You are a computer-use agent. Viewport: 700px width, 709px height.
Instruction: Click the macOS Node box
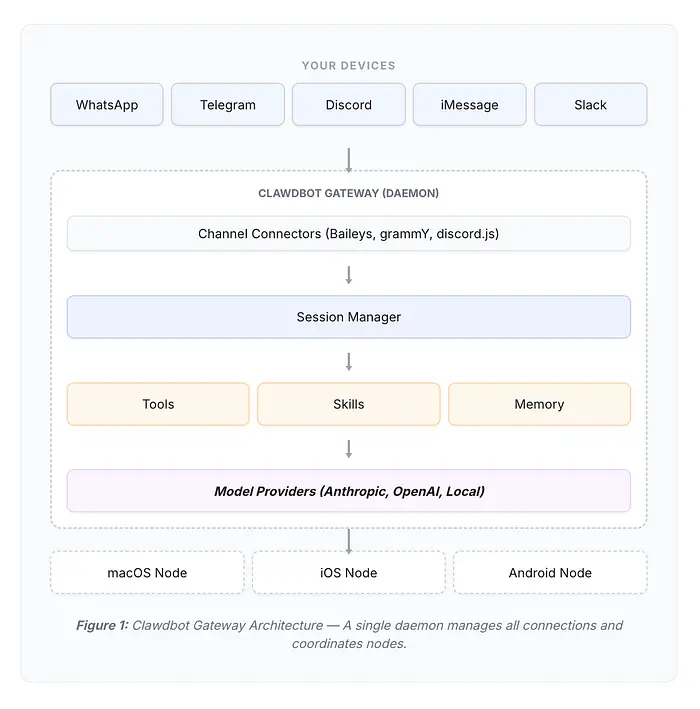[147, 573]
